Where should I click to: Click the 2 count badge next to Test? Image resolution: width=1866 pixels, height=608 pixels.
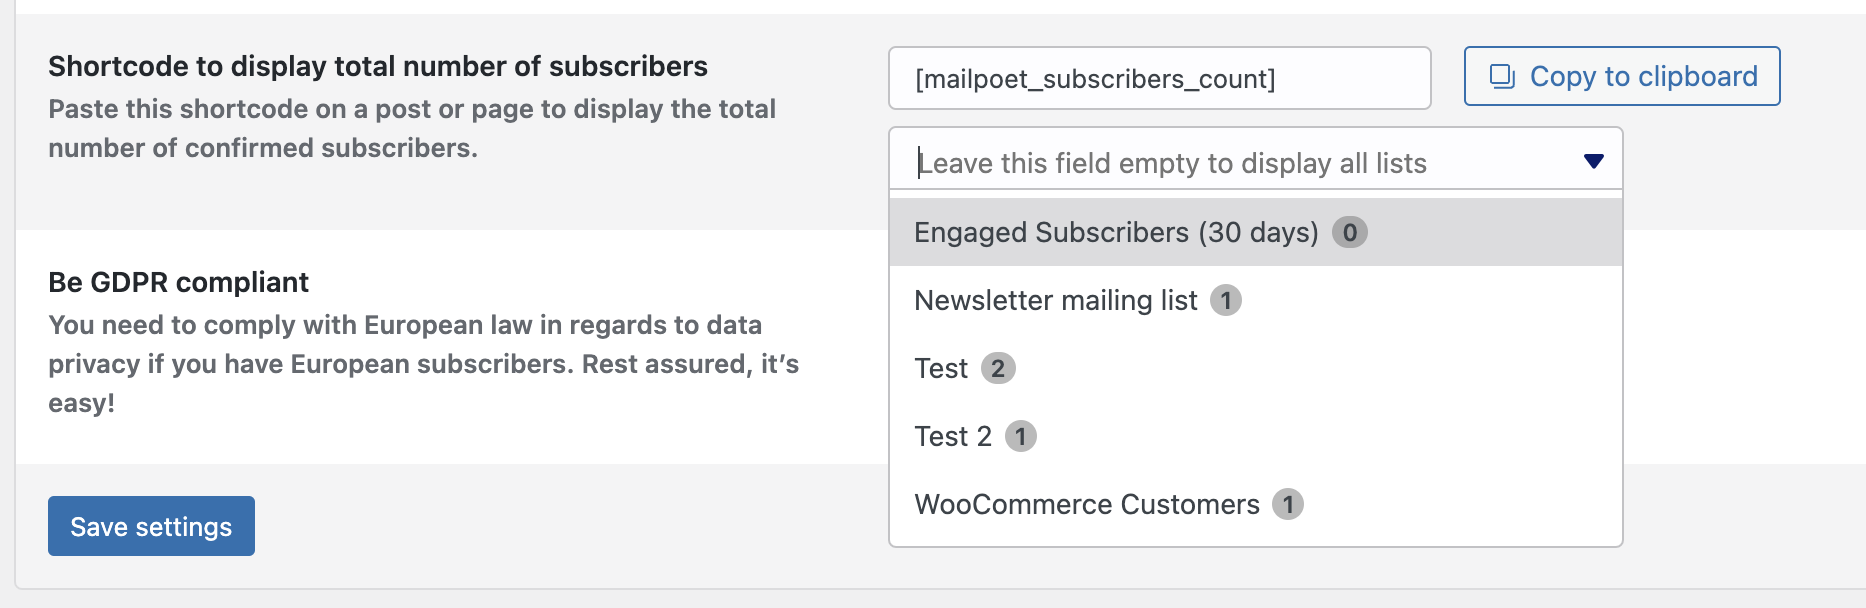click(998, 369)
